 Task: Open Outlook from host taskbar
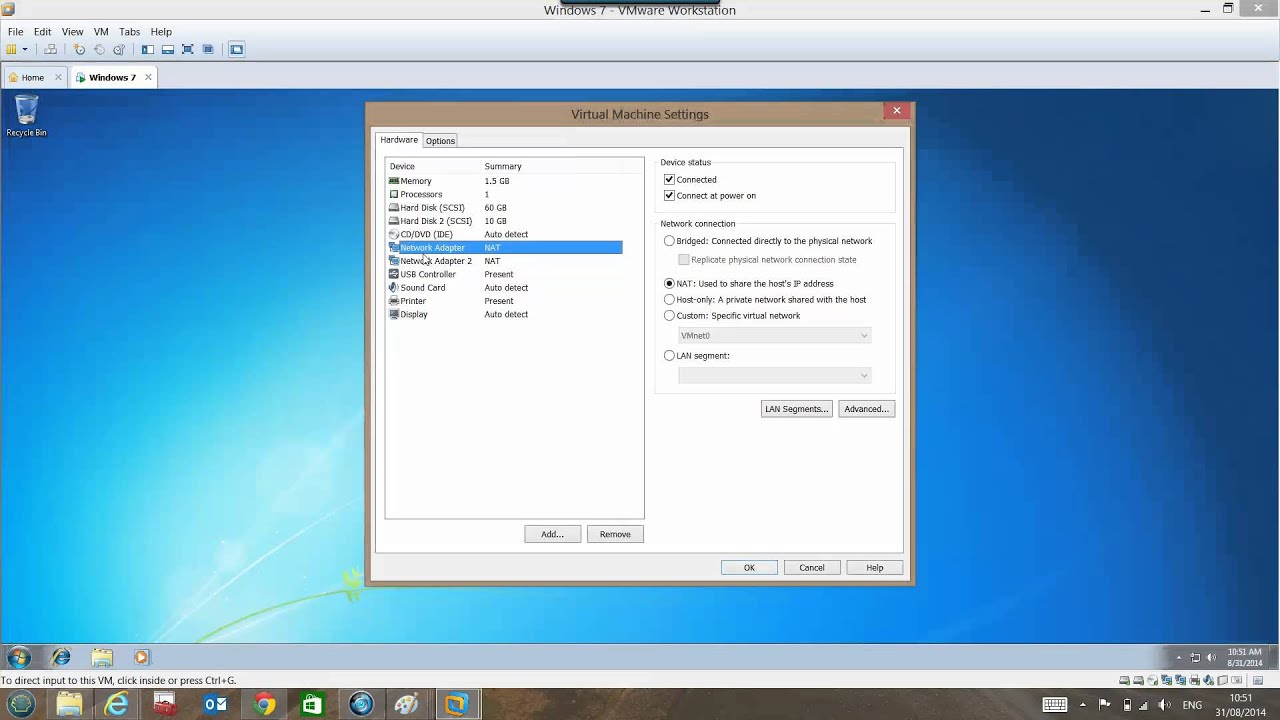tap(215, 705)
